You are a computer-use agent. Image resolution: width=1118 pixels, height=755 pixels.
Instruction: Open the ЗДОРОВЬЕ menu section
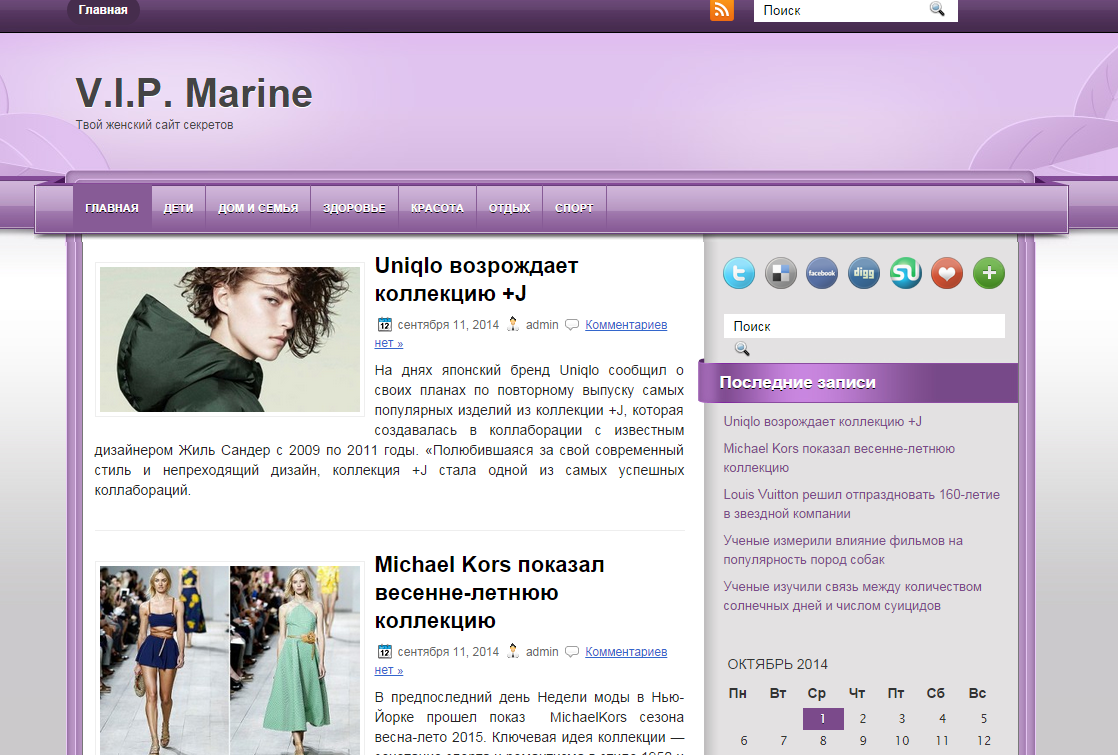tap(354, 208)
